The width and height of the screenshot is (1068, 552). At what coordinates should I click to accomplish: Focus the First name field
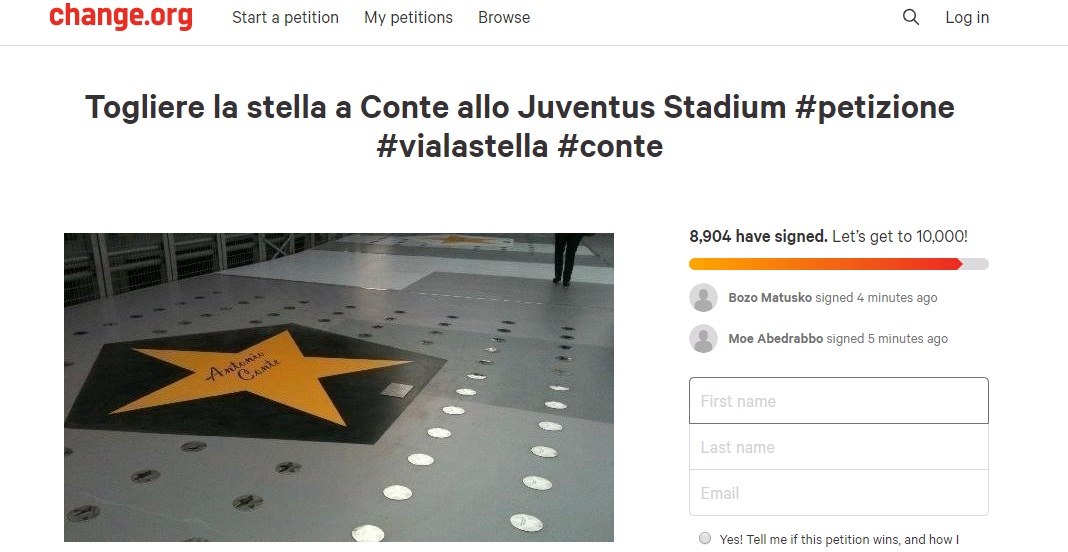tap(838, 401)
